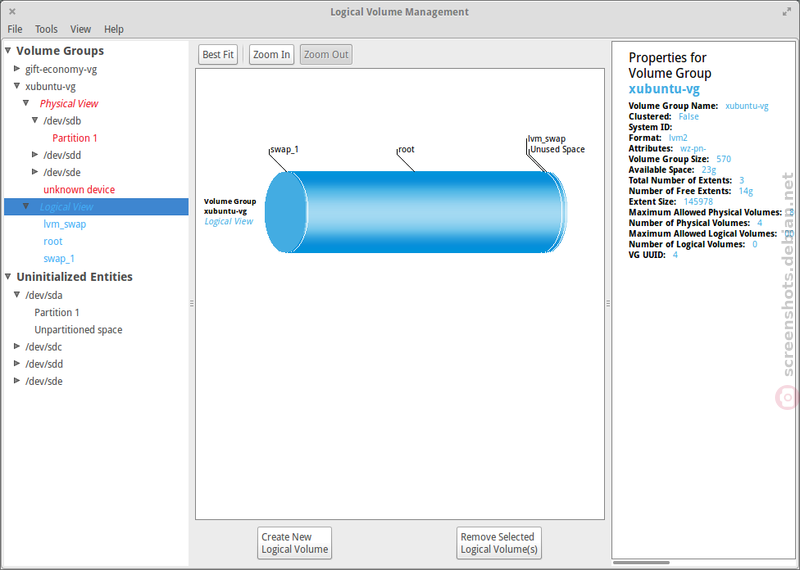Click the Volume Groups heading
Screen dimensions: 800x570
(60, 51)
